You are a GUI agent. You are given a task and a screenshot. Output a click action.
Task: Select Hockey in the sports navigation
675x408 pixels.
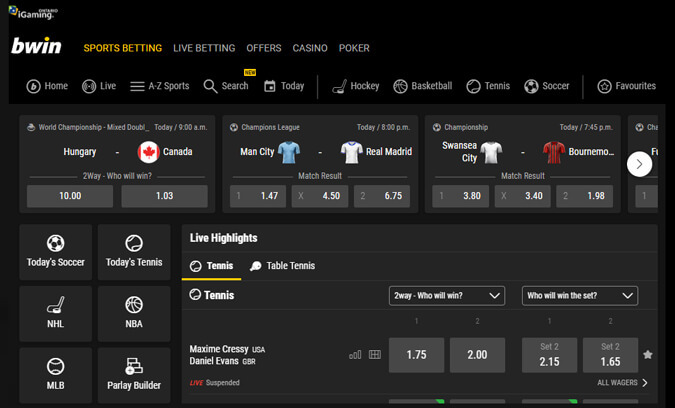coord(356,86)
